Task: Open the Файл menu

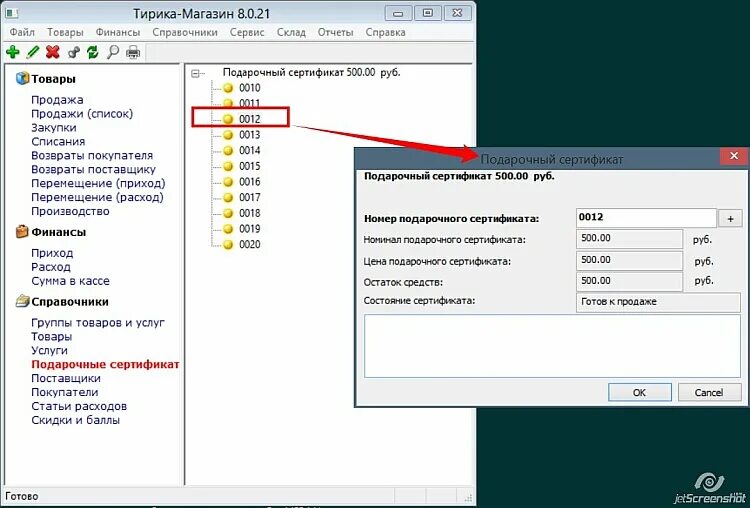Action: tap(22, 32)
